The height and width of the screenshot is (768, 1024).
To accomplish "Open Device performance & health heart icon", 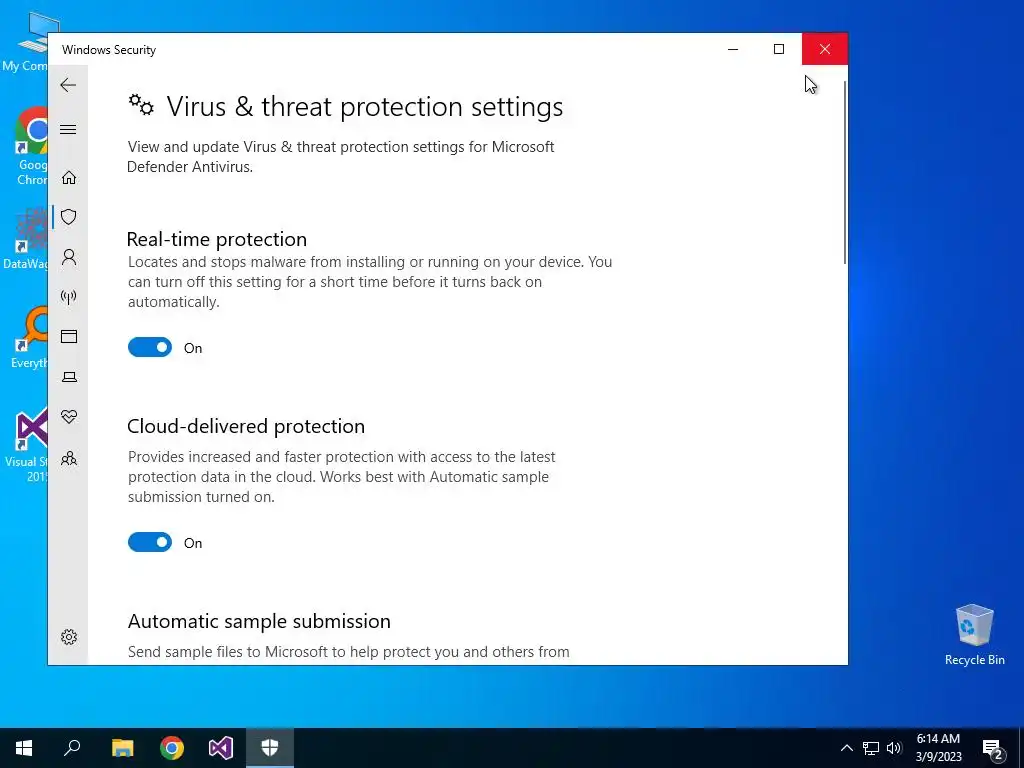I will coord(69,417).
